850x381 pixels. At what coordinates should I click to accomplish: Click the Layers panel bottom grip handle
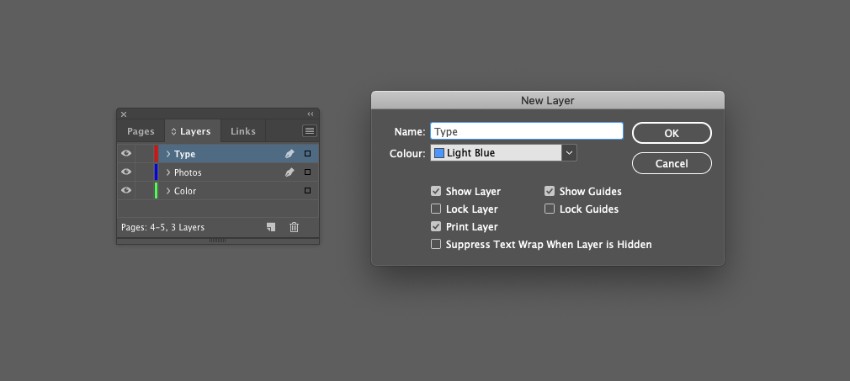(x=218, y=241)
